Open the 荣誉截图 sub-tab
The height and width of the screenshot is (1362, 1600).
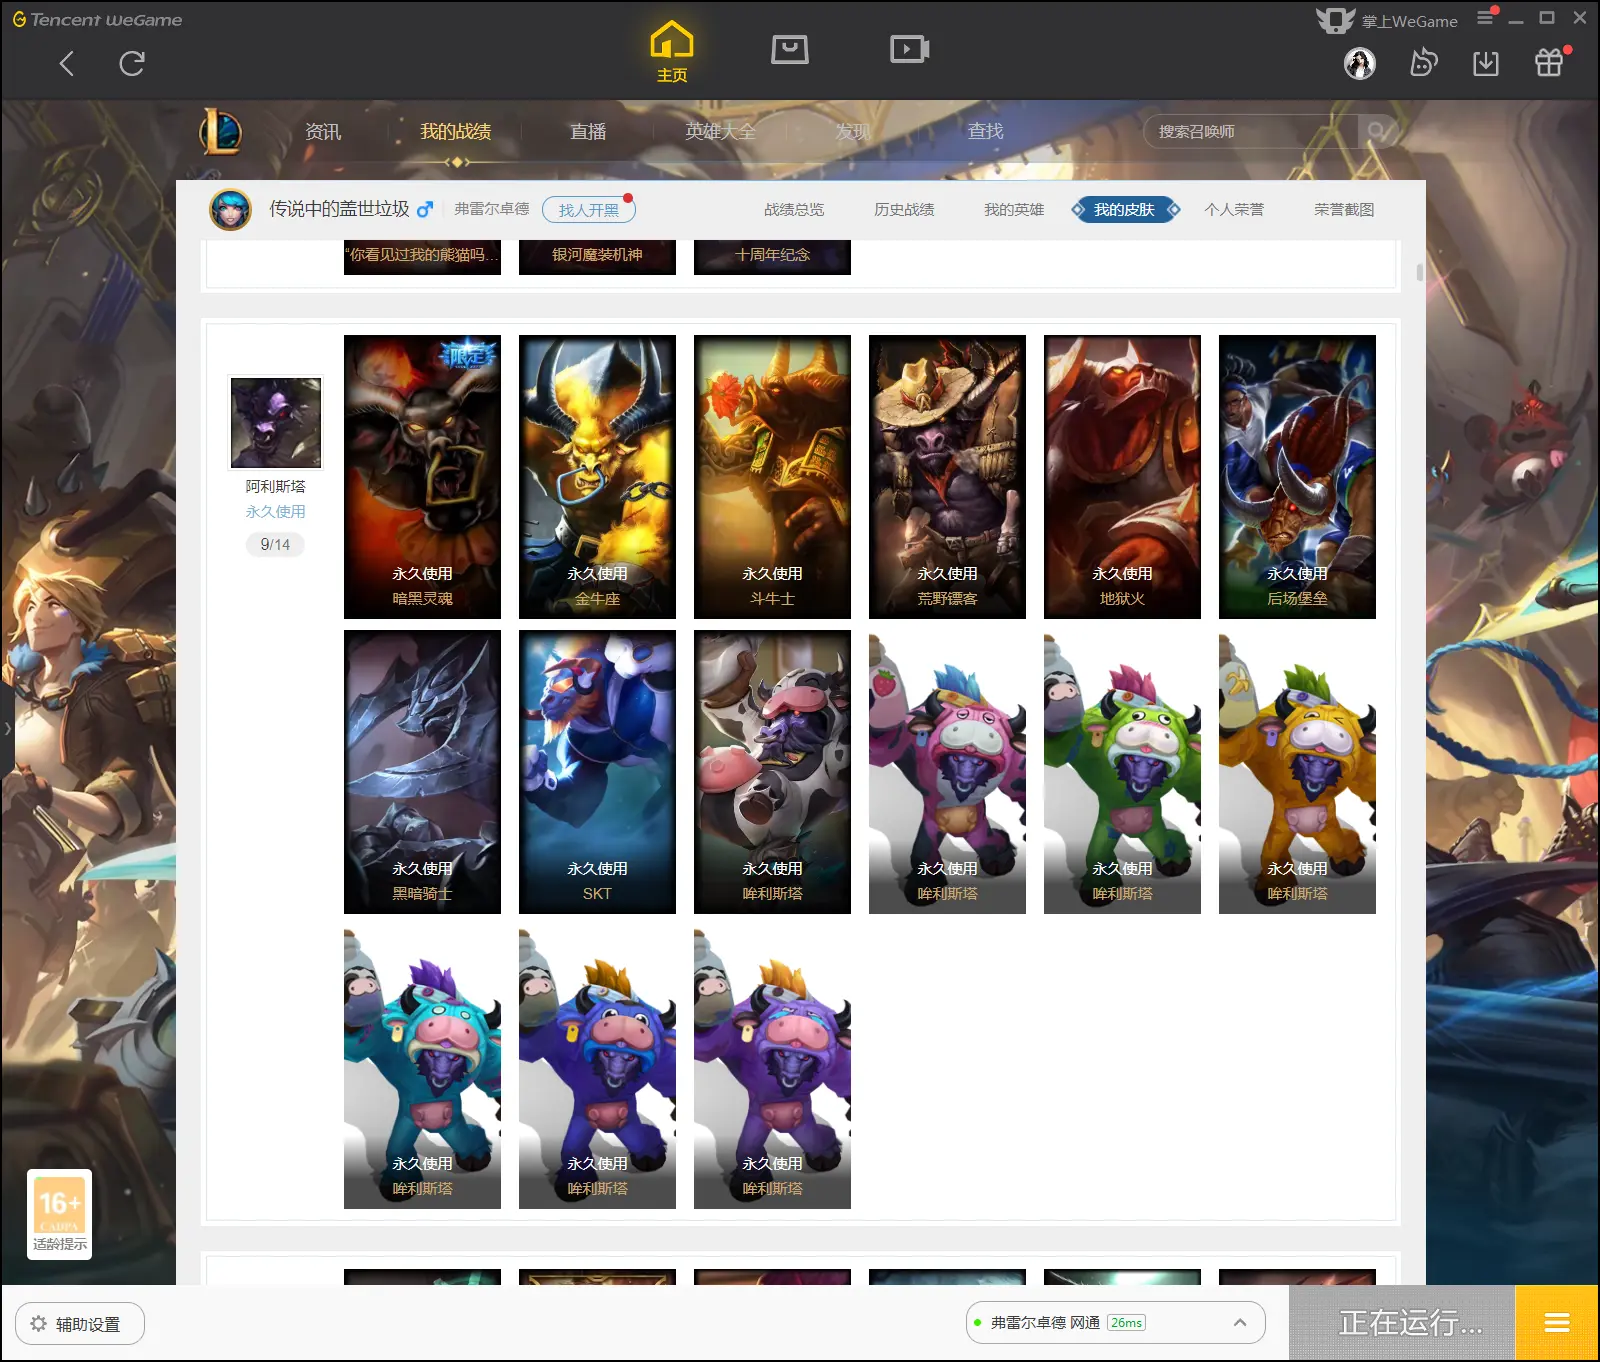click(x=1344, y=210)
